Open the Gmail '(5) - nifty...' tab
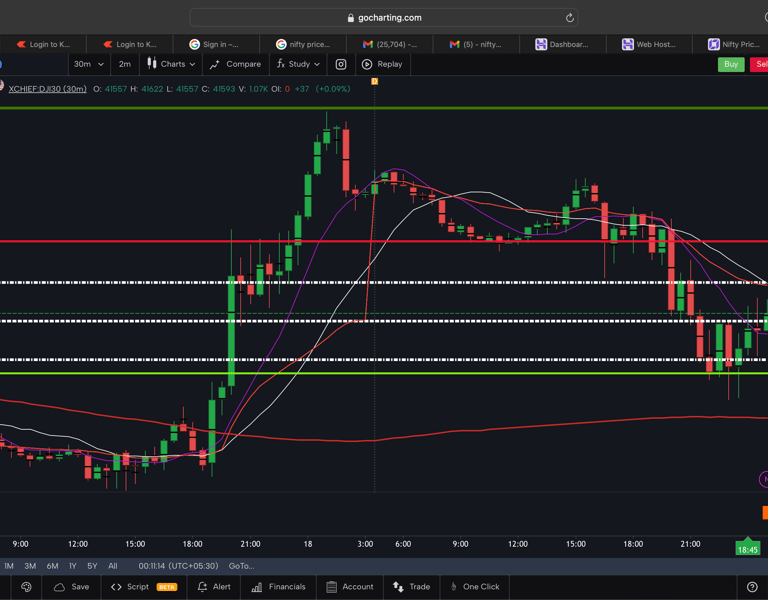 click(476, 44)
